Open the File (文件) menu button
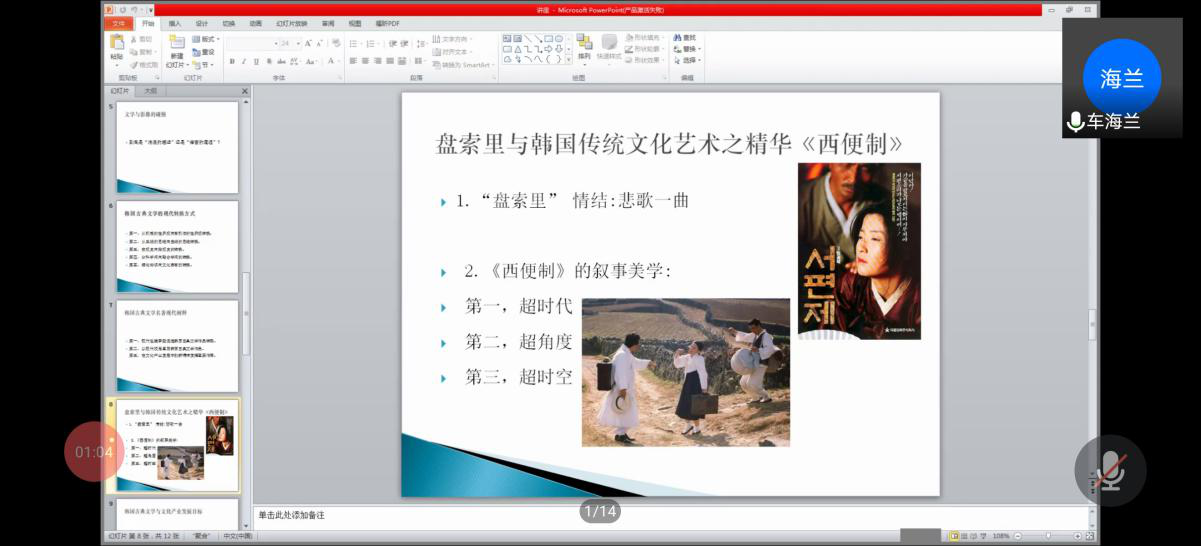Screen dimensions: 1201x546 click(119, 23)
